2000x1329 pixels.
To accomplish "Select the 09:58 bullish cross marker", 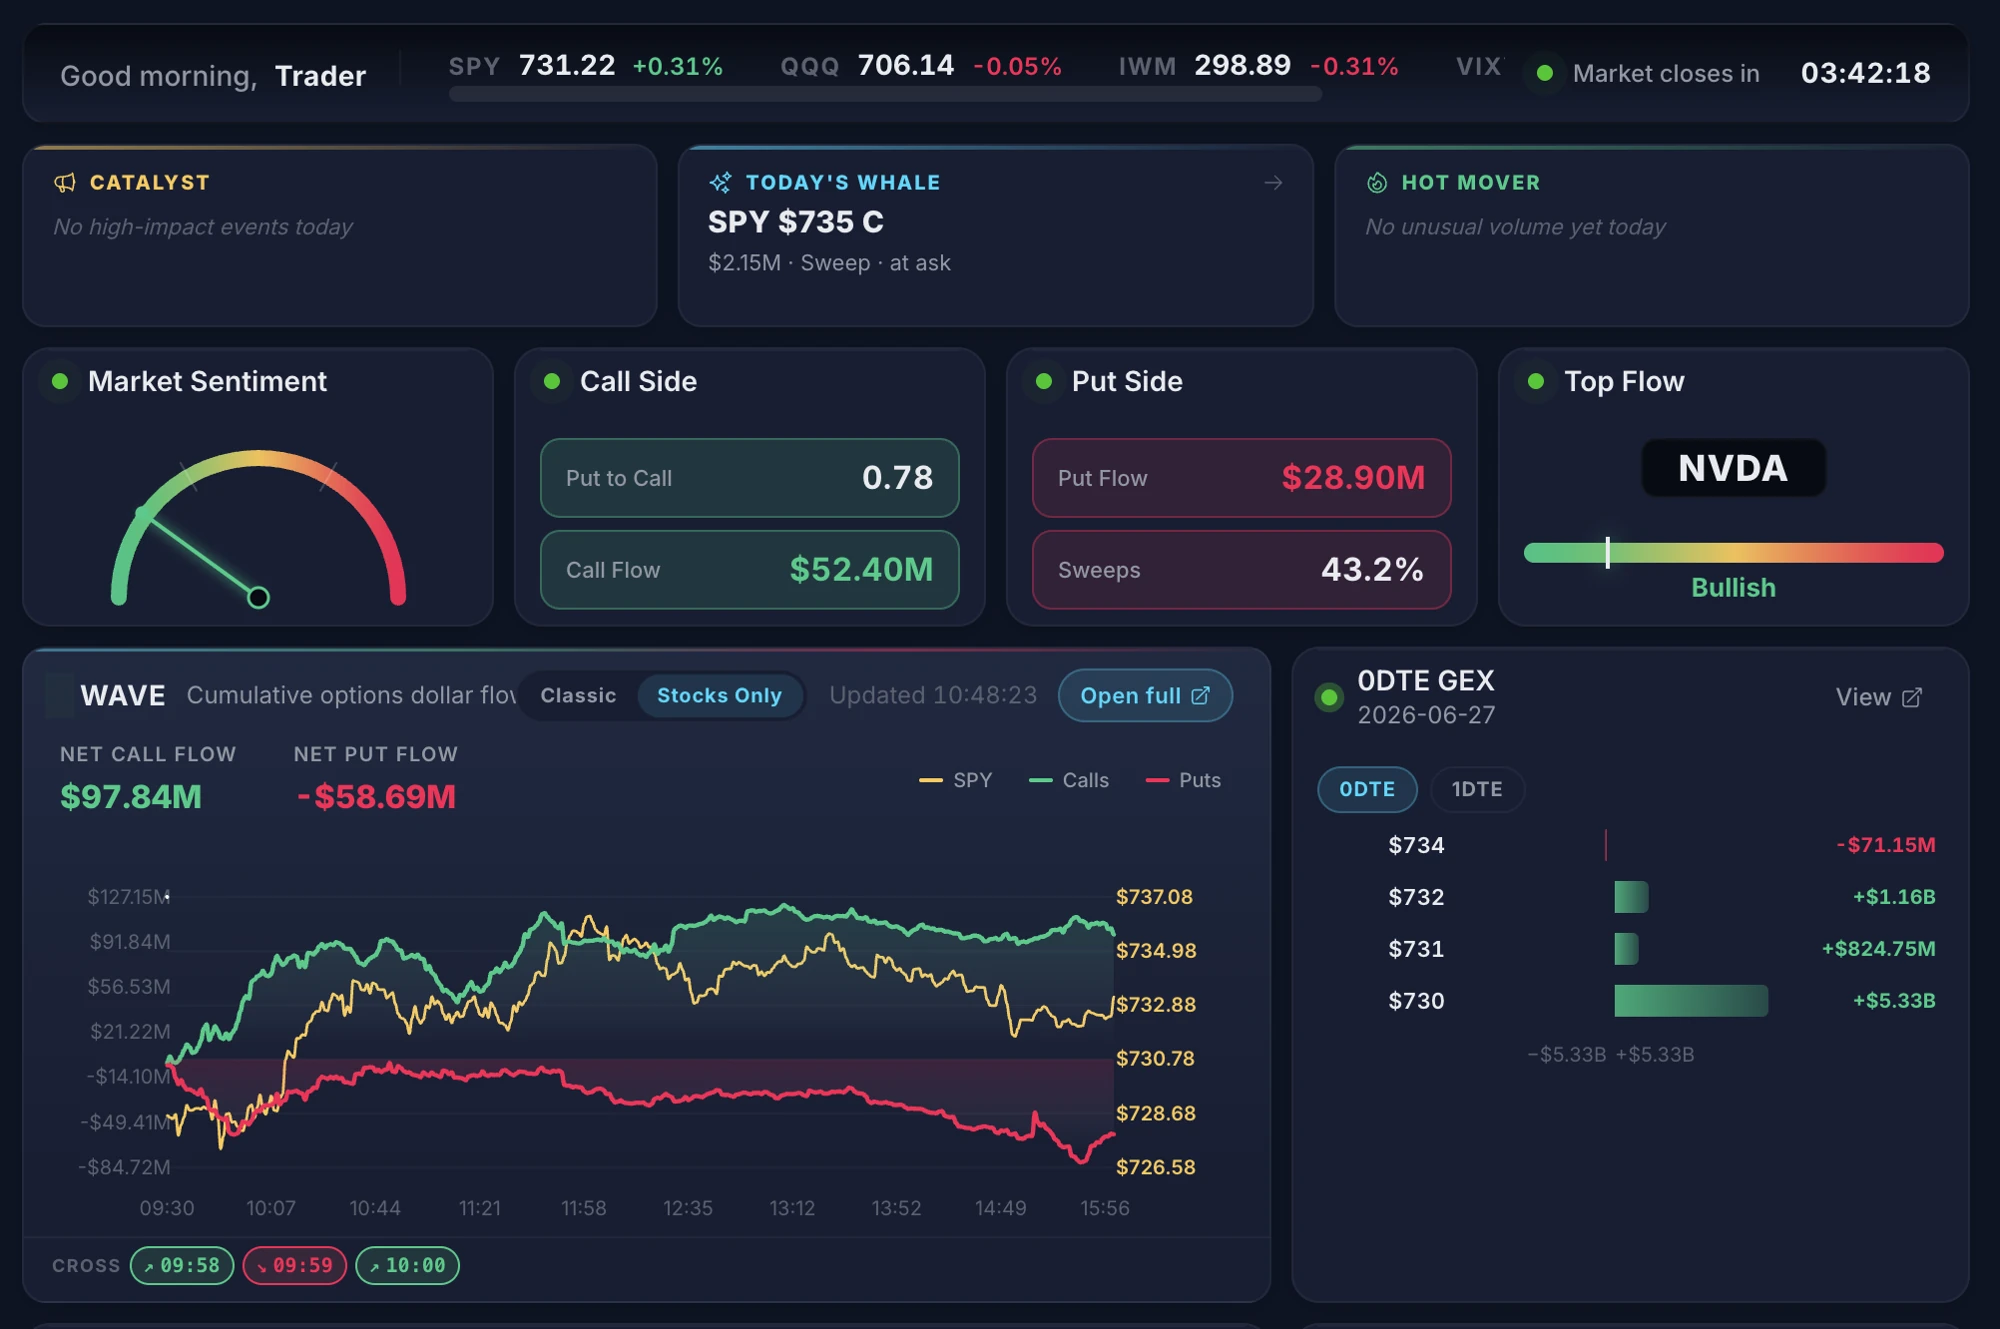I will click(182, 1265).
